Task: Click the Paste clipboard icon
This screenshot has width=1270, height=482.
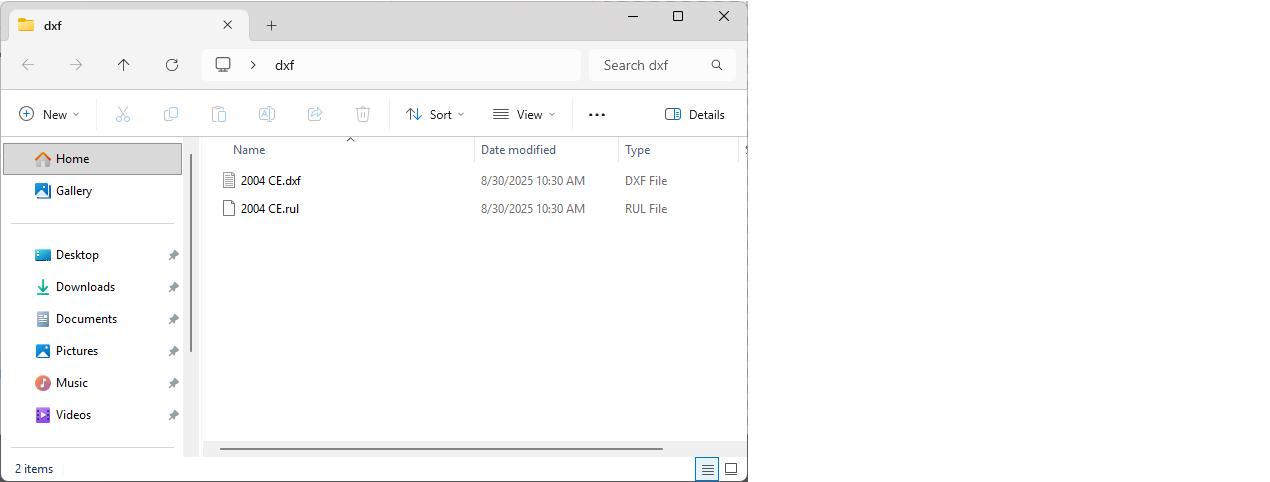Action: click(219, 115)
